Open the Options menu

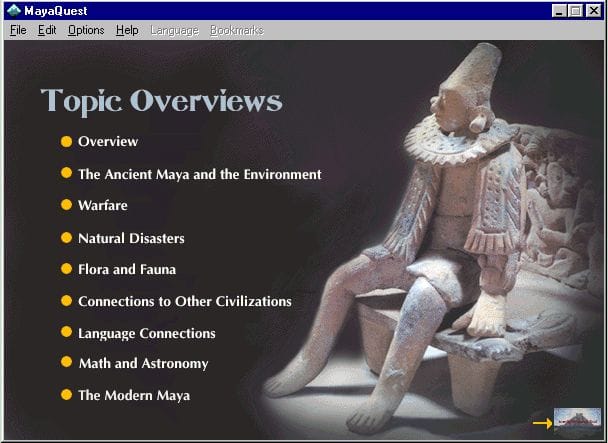click(86, 30)
